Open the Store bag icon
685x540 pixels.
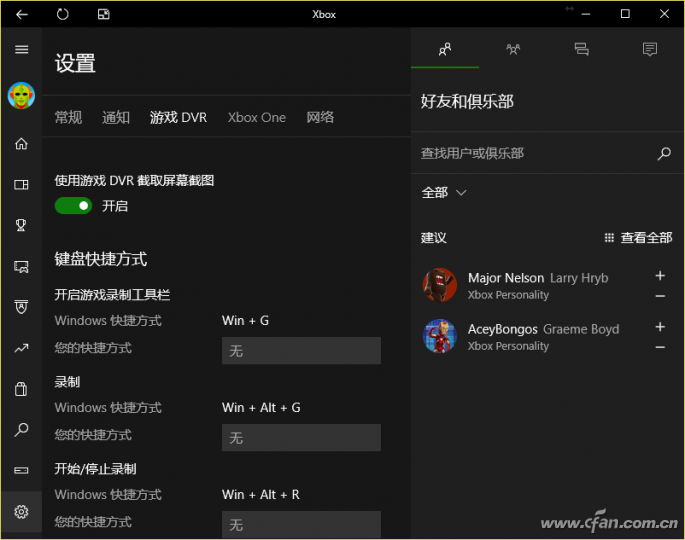21,388
